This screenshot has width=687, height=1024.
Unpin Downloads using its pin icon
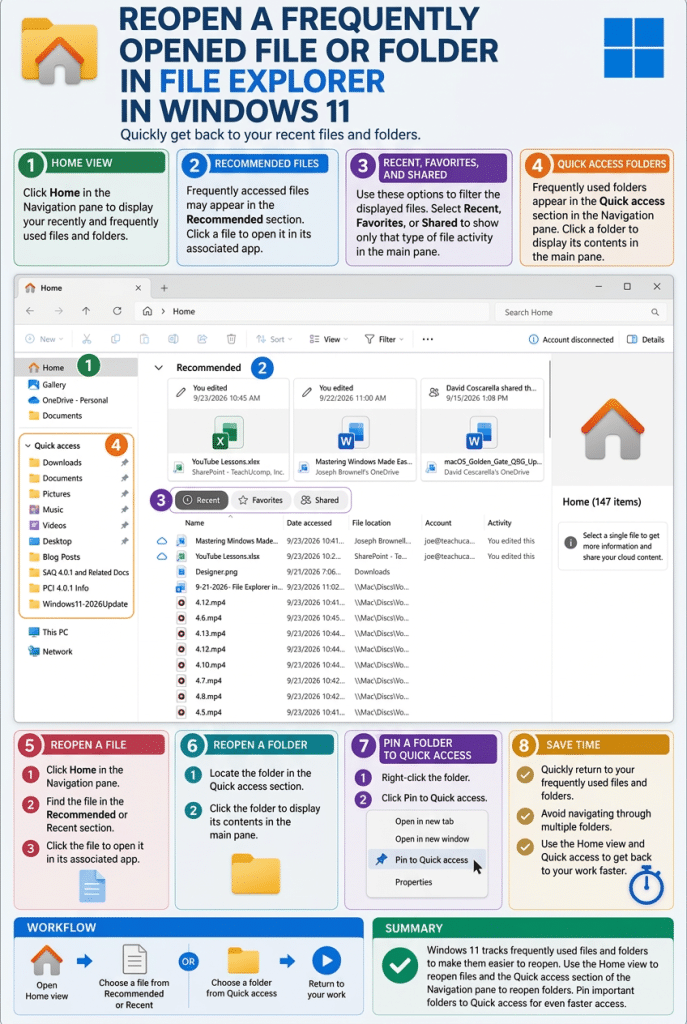point(124,462)
